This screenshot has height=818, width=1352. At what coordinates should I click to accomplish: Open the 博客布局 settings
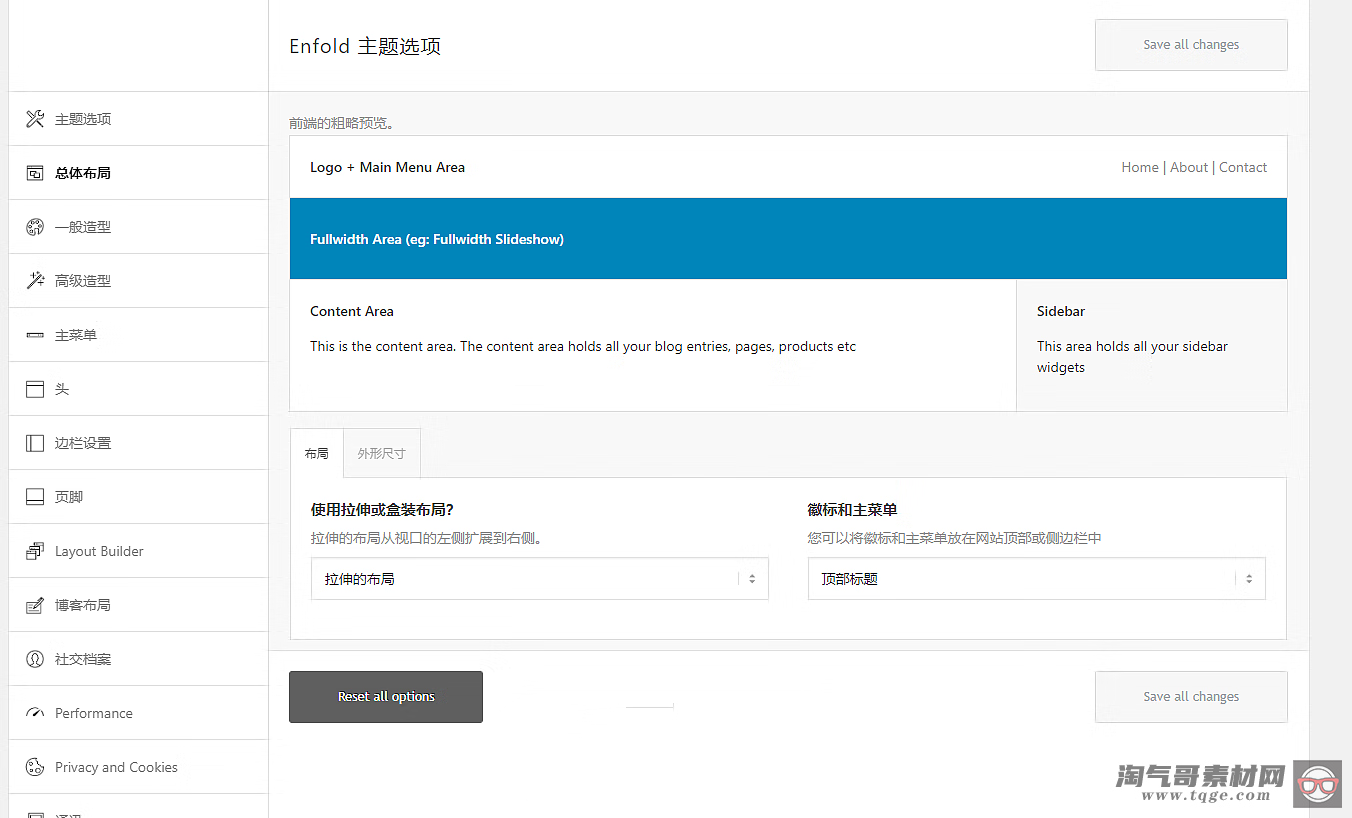pyautogui.click(x=138, y=605)
